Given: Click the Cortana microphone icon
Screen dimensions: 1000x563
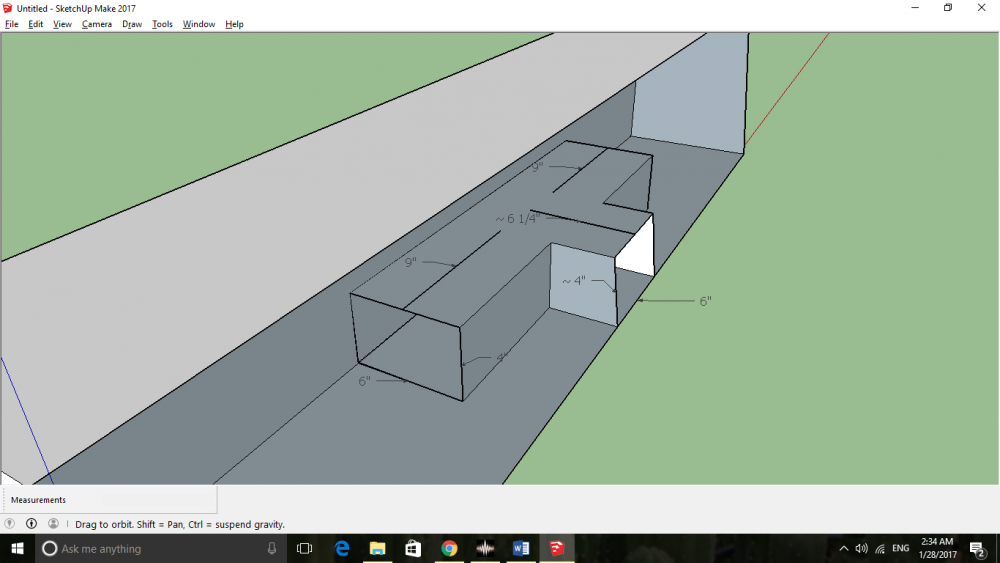Looking at the screenshot, I should (272, 548).
